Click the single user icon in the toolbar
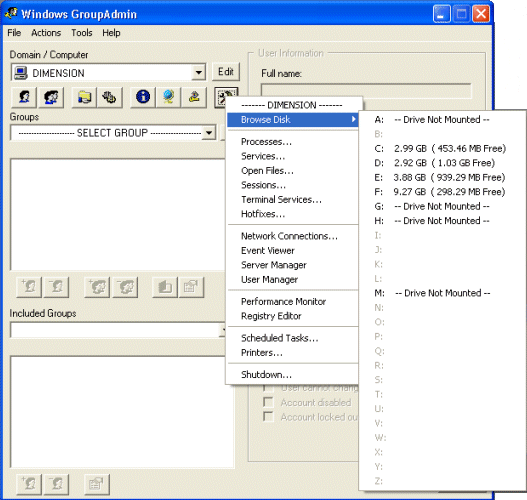 (24, 97)
